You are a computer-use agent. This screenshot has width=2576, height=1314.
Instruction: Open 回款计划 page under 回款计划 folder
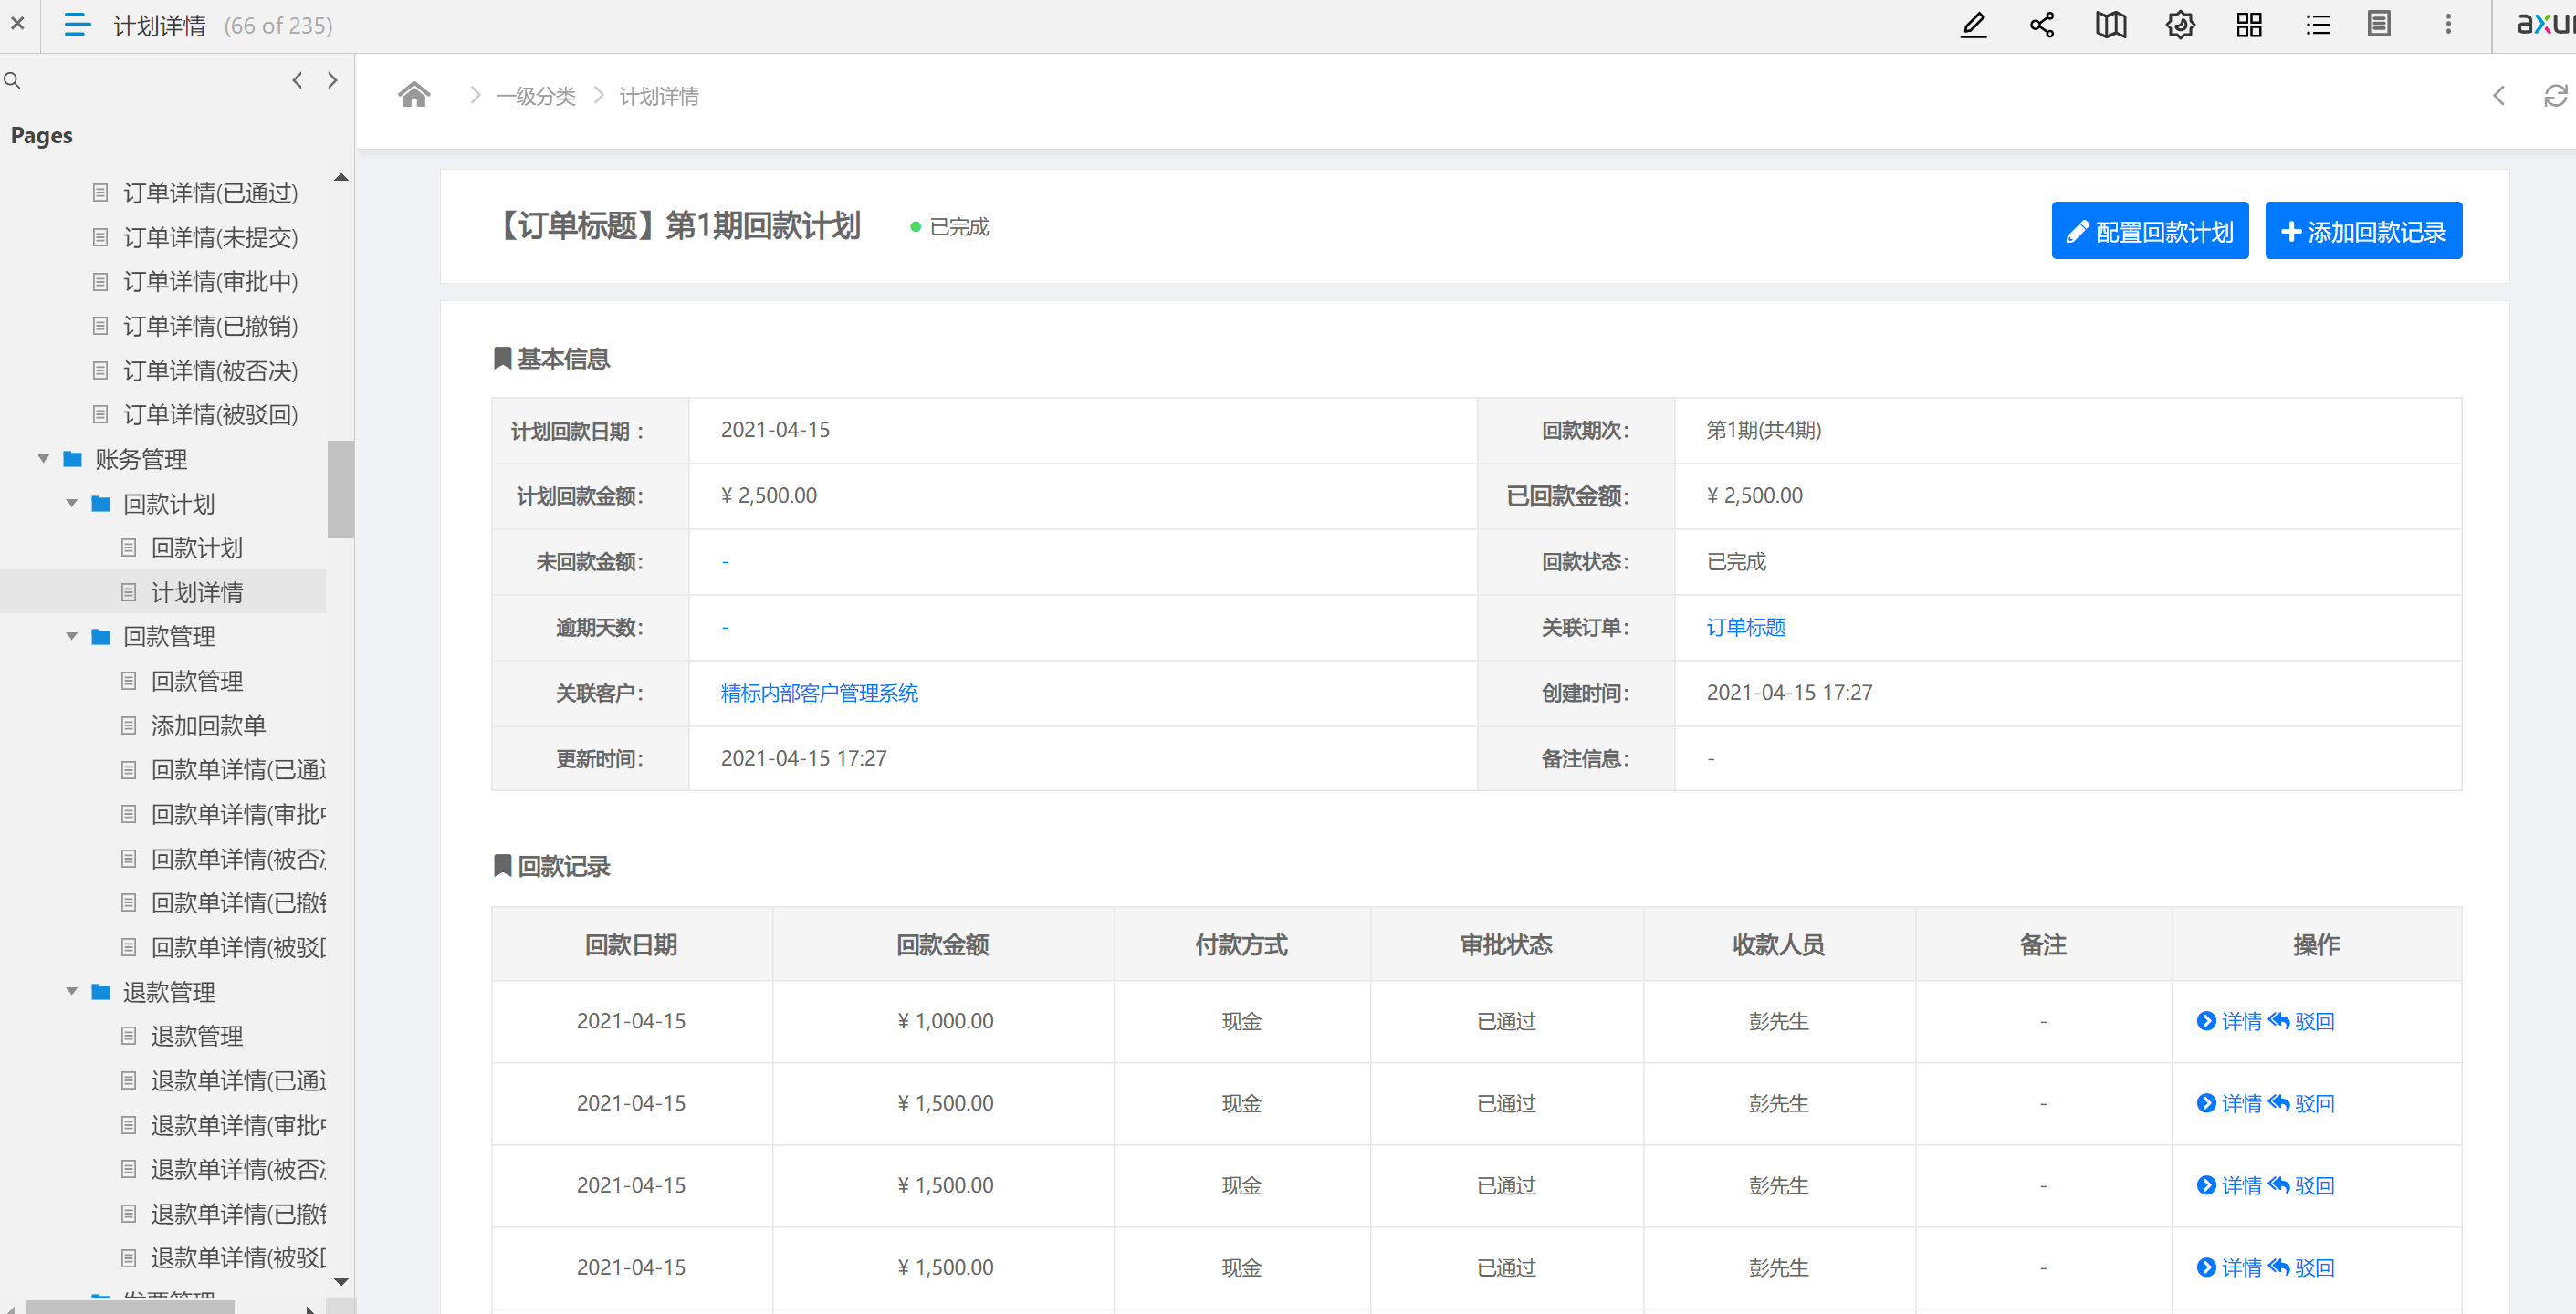tap(196, 548)
